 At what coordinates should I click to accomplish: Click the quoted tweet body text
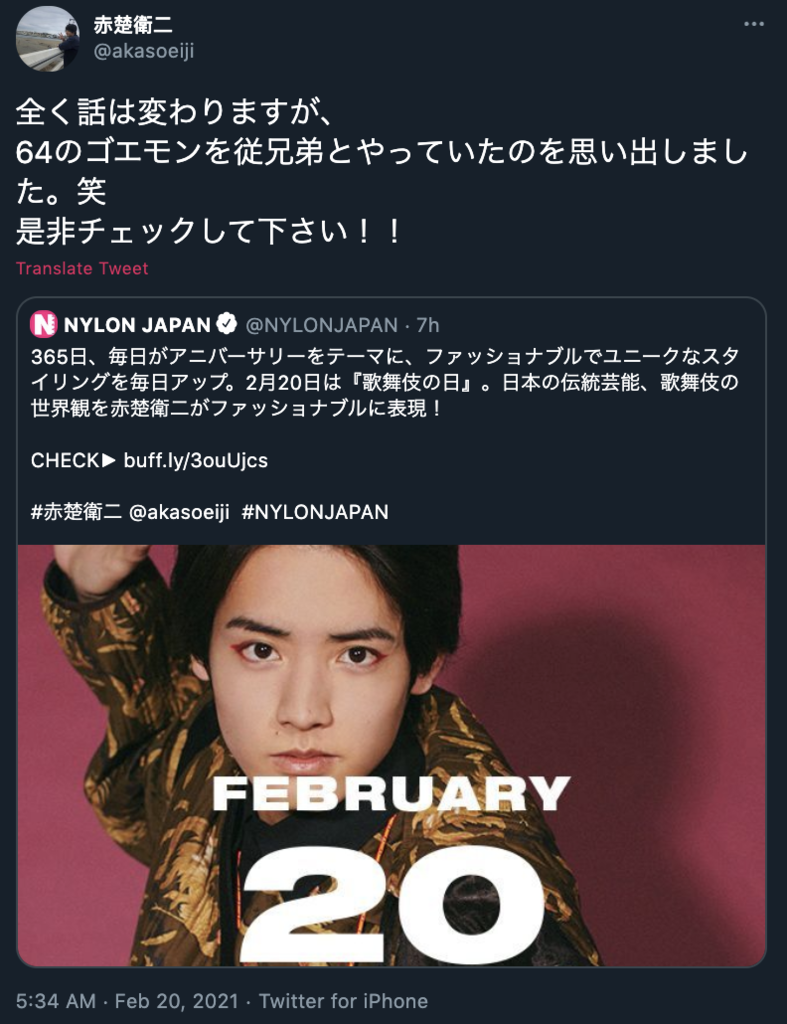[385, 382]
